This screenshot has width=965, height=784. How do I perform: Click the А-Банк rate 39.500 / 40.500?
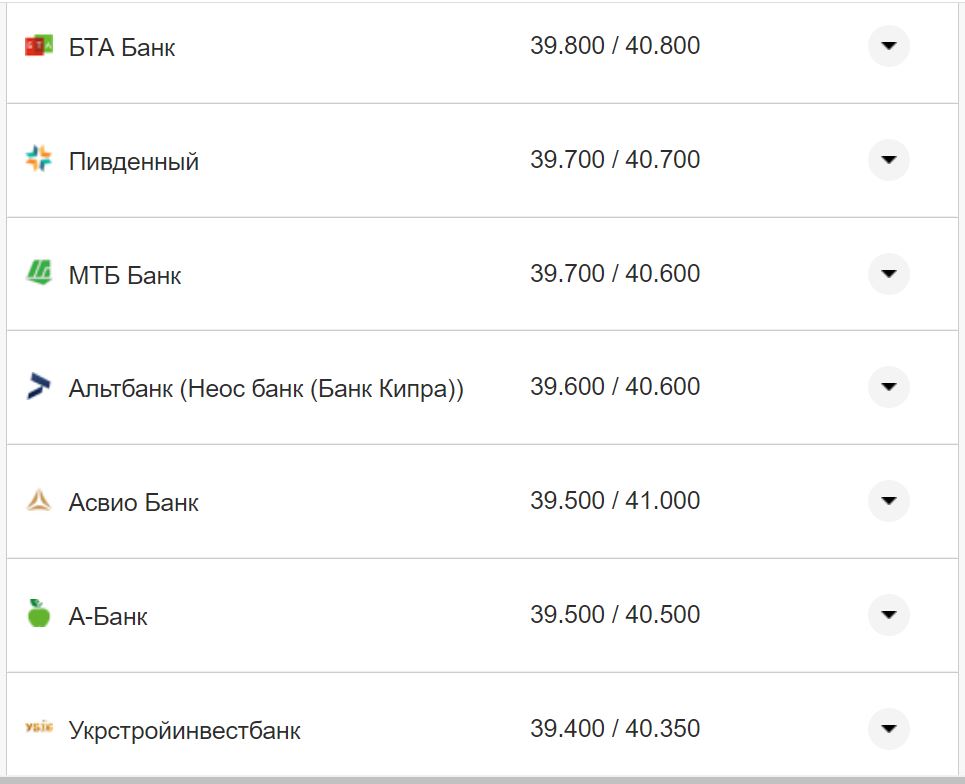tap(615, 614)
